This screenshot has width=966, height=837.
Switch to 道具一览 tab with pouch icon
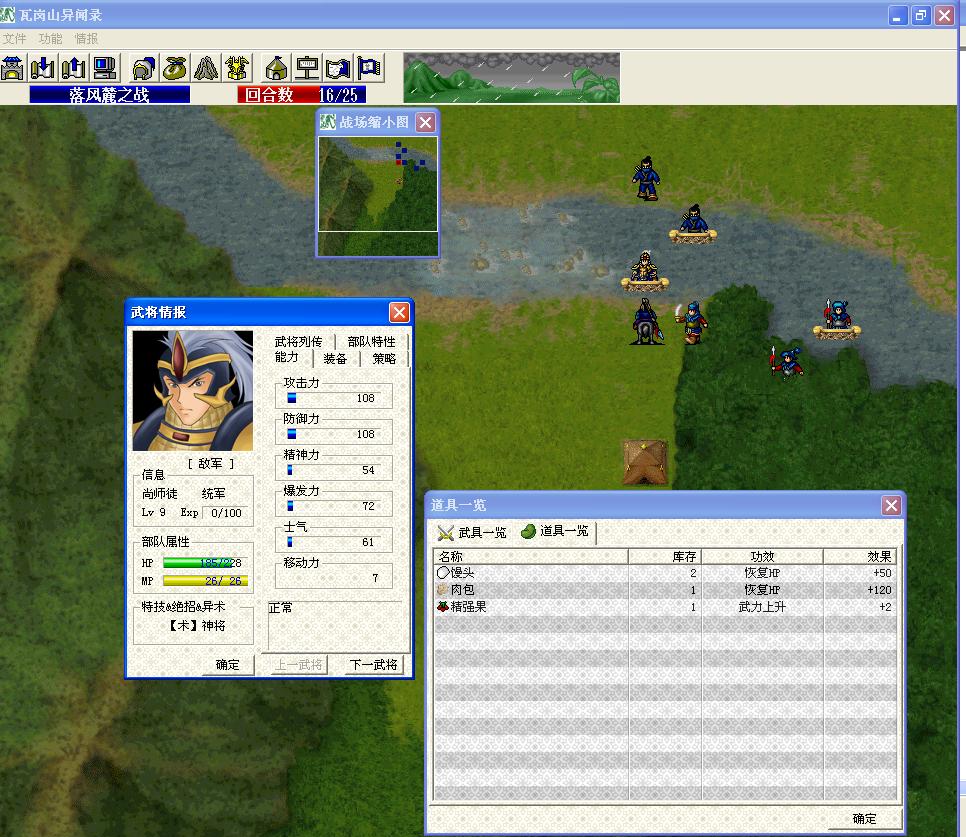555,531
